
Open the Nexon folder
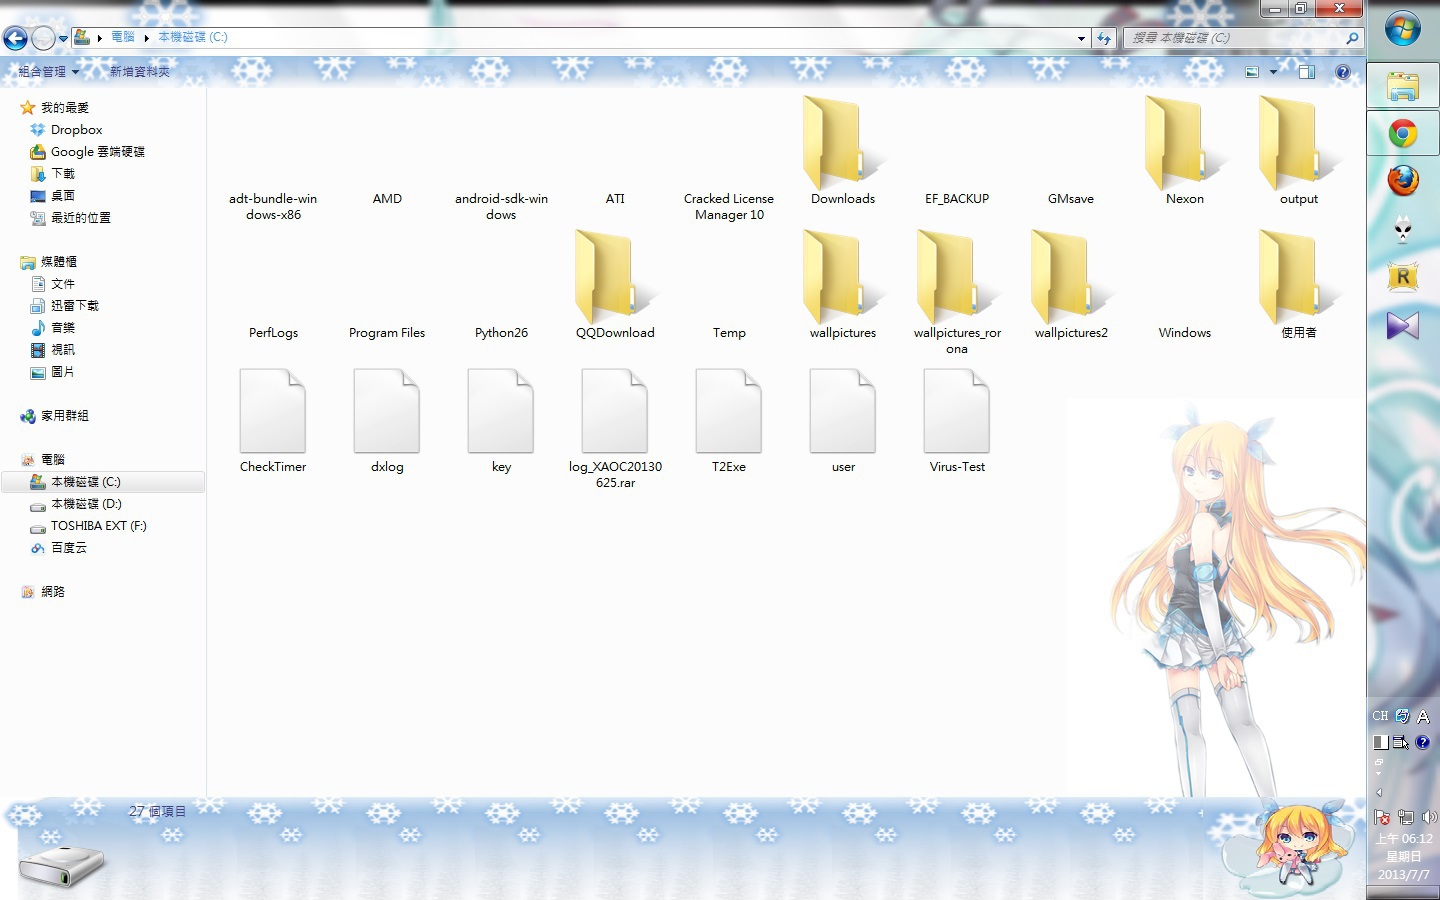pos(1185,150)
